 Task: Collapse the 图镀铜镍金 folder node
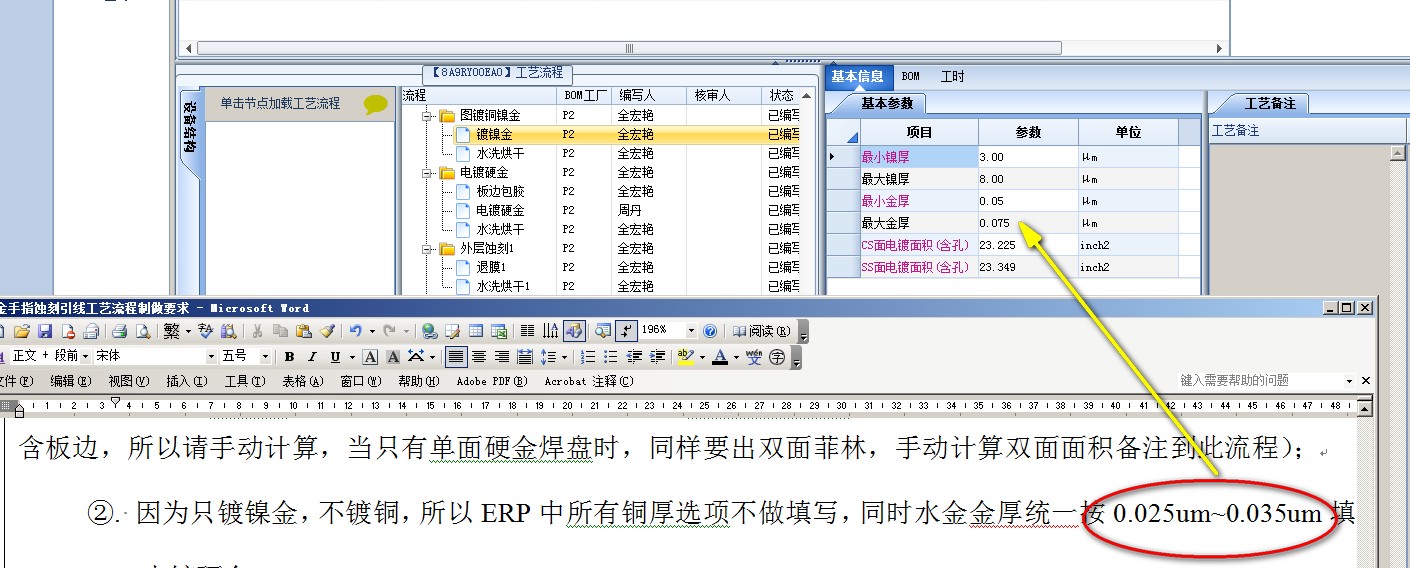point(428,116)
